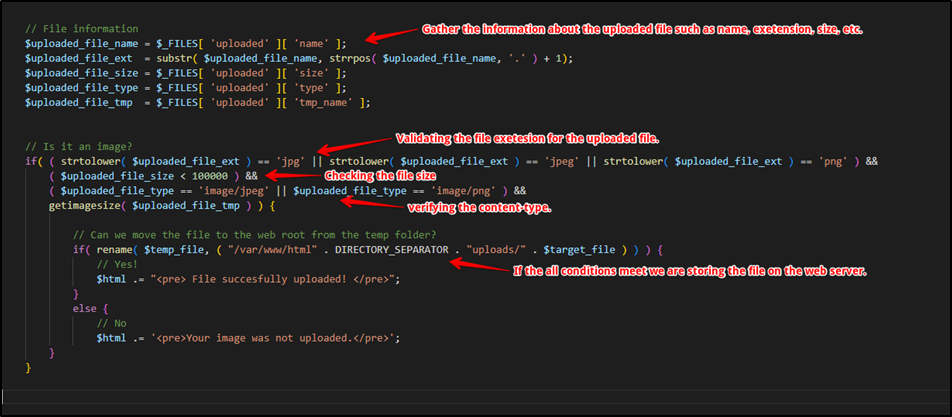Click the rename function name

point(114,249)
